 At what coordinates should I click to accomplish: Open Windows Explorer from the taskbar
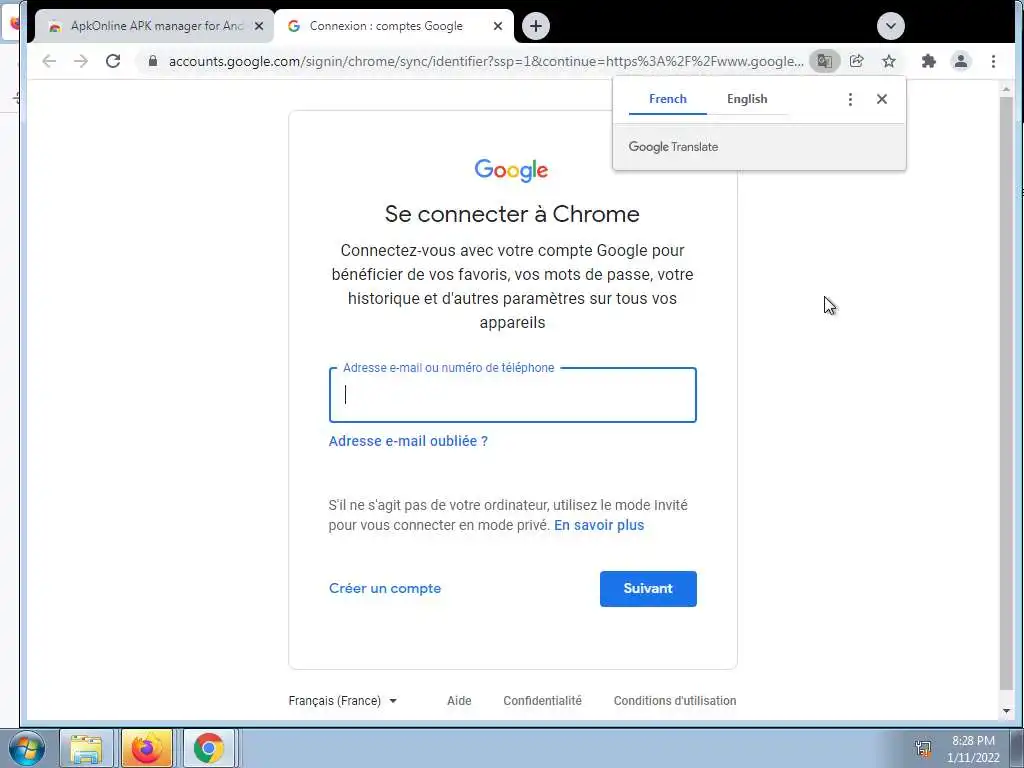86,748
